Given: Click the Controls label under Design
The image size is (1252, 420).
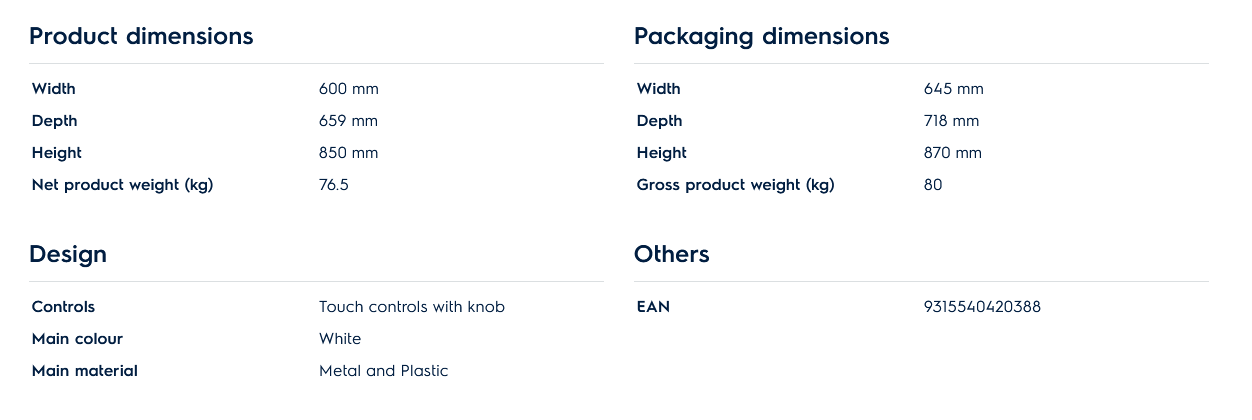Looking at the screenshot, I should pos(63,307).
